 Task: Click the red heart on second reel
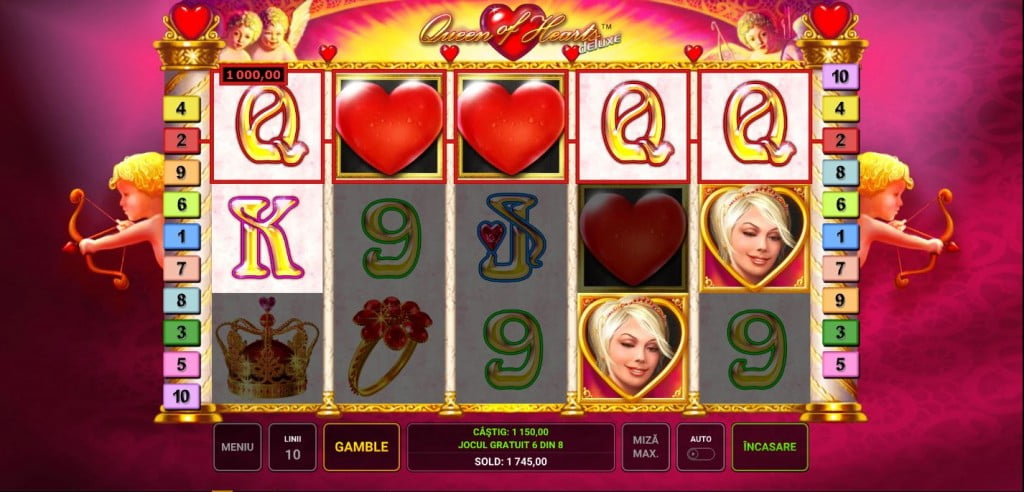pos(389,127)
